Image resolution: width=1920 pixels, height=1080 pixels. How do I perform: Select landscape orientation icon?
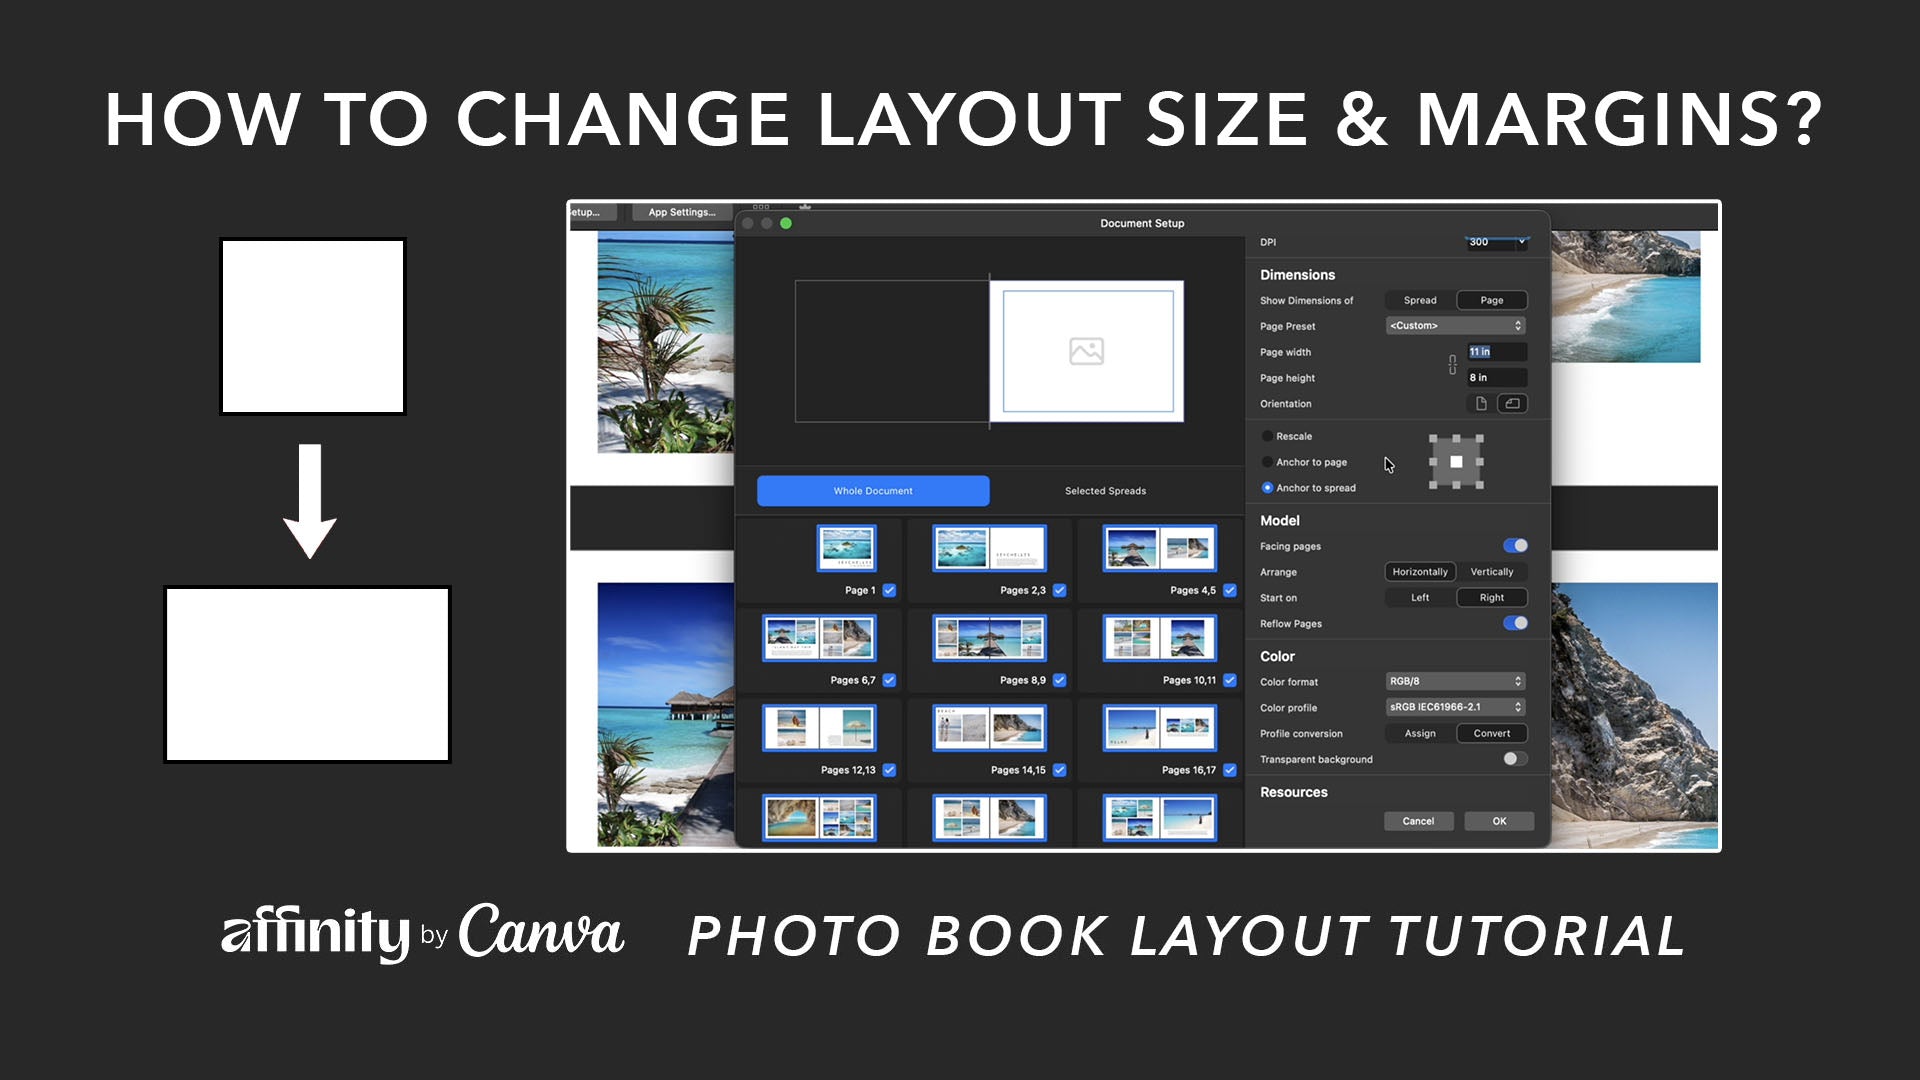[x=1512, y=404]
